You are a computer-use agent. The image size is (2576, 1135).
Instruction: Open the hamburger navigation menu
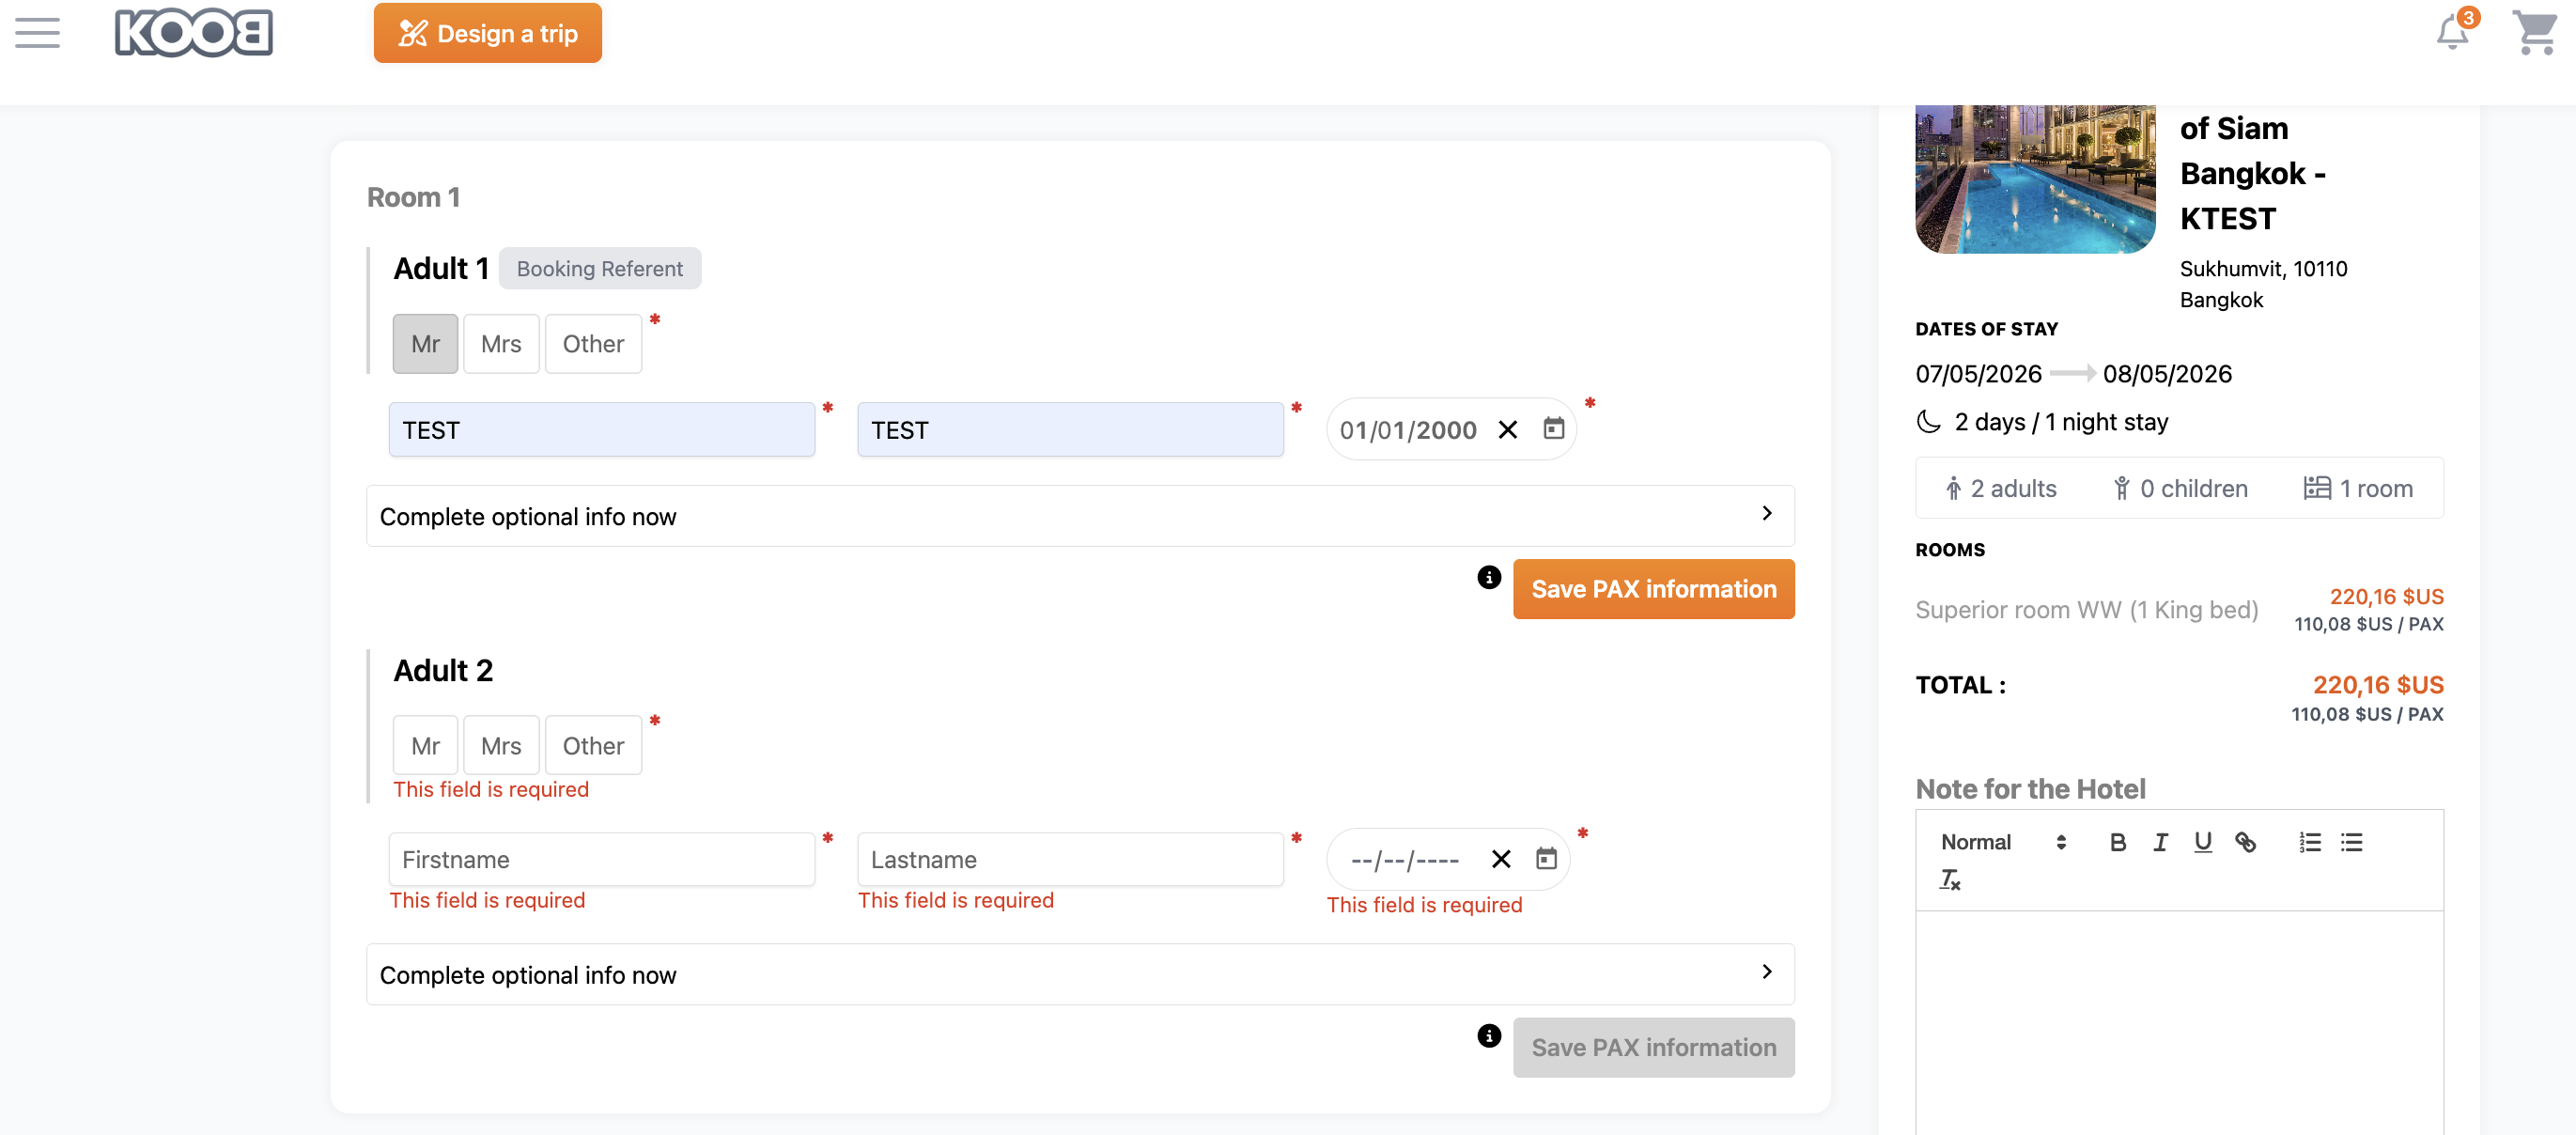(37, 33)
